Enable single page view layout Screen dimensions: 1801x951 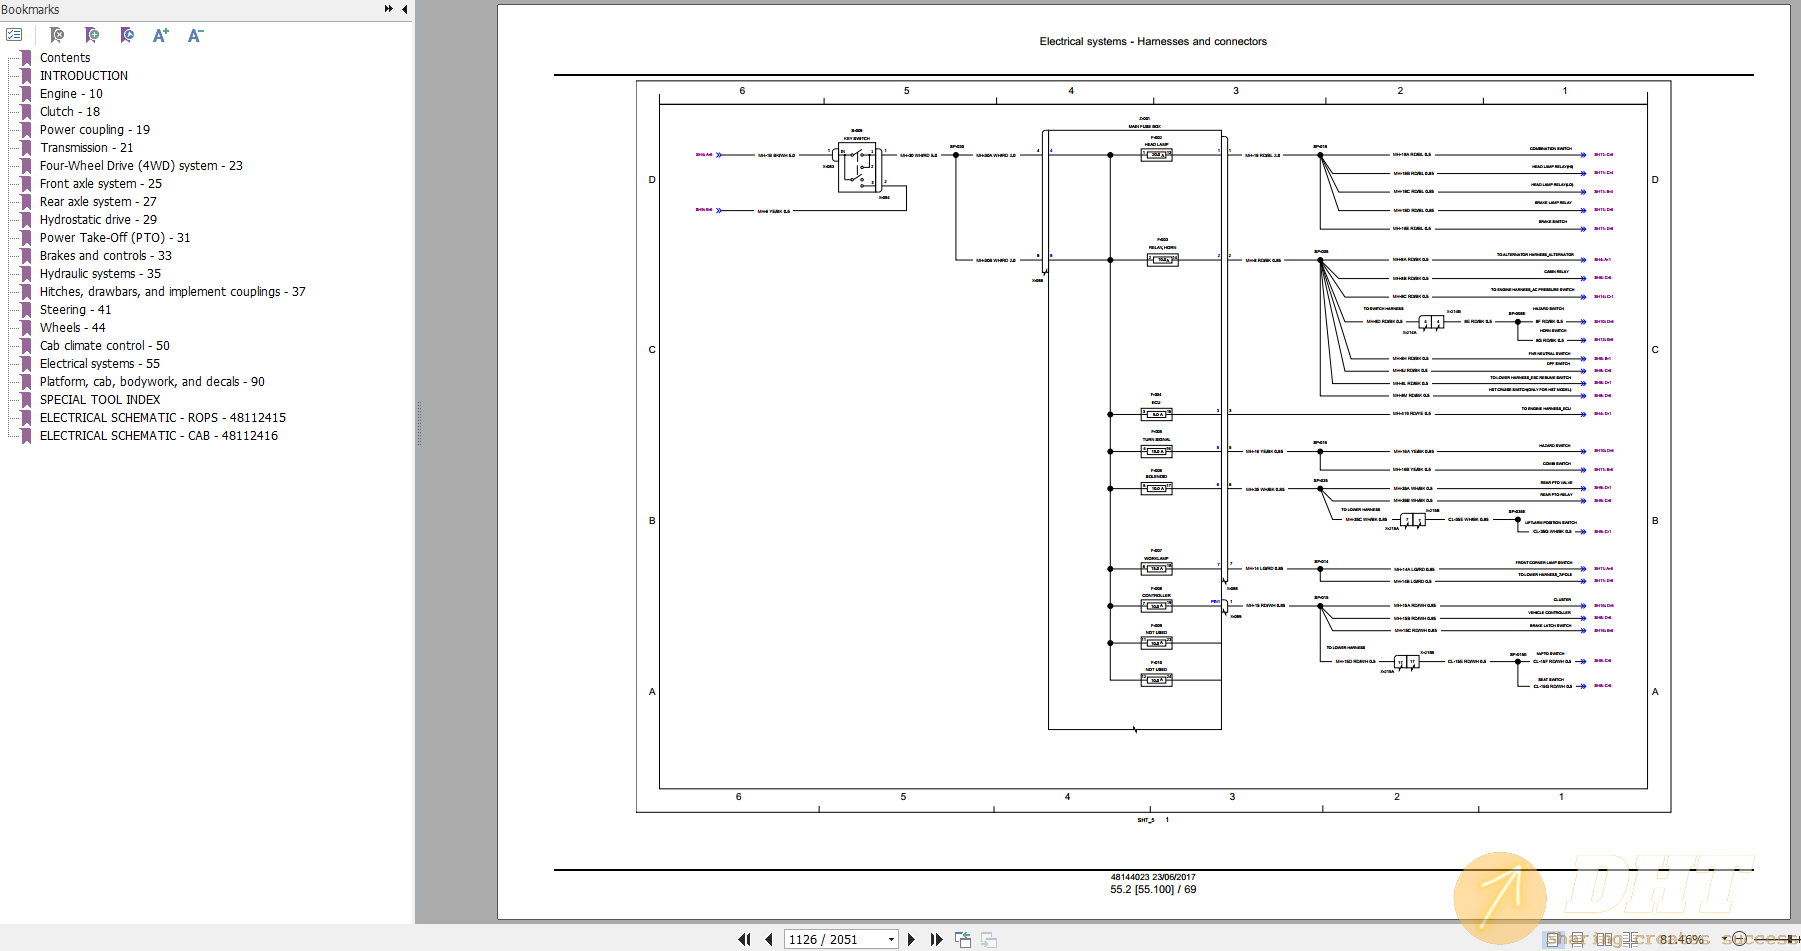tap(1552, 939)
